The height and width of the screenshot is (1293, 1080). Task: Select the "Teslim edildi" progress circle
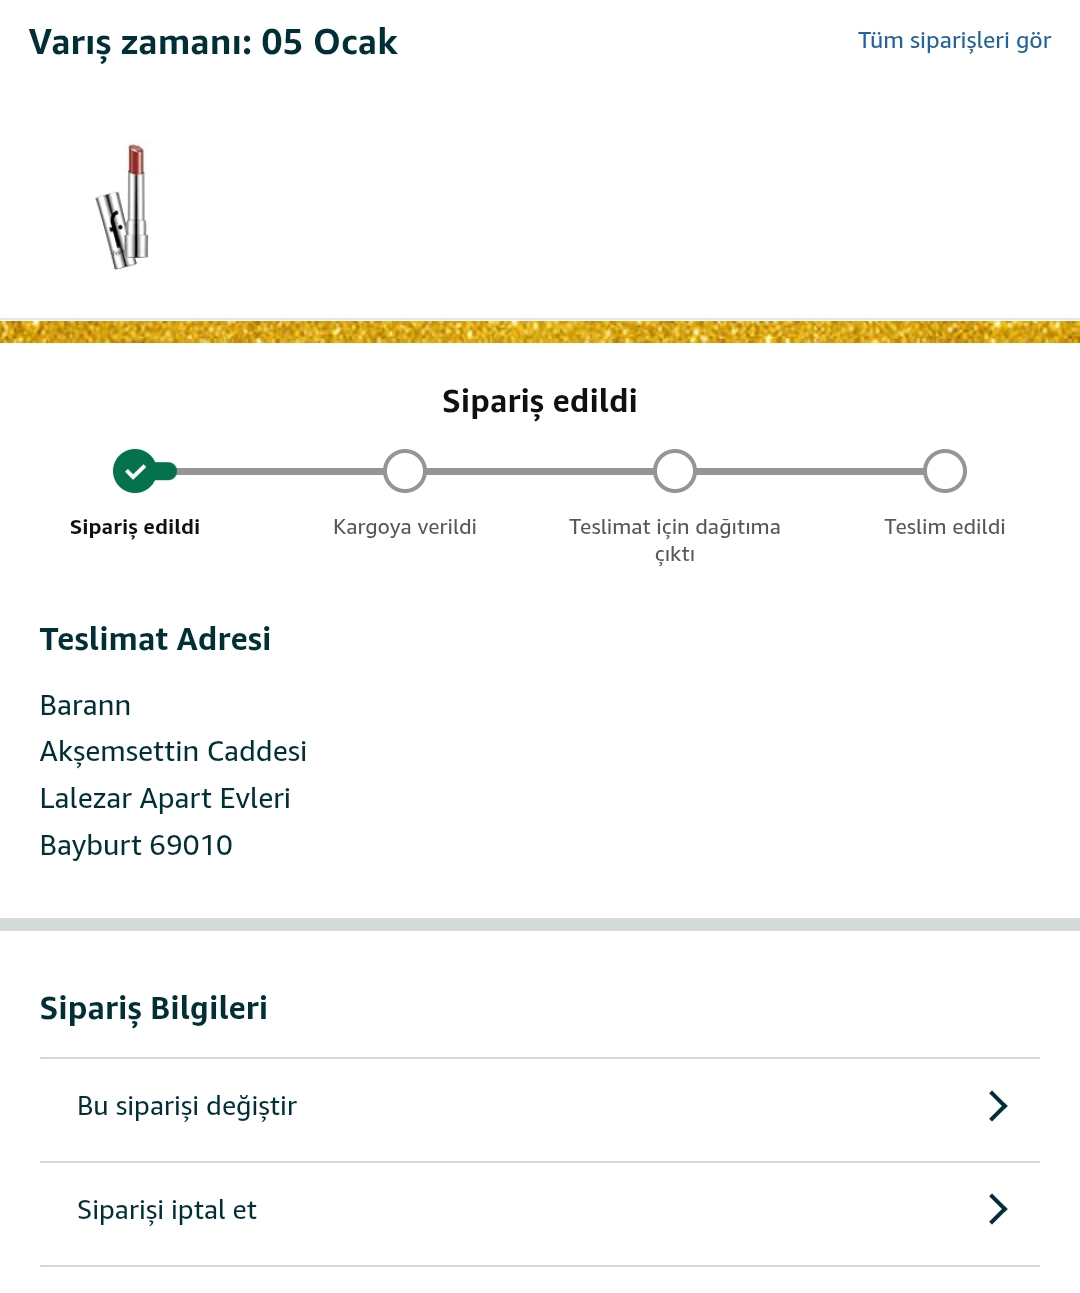[945, 471]
